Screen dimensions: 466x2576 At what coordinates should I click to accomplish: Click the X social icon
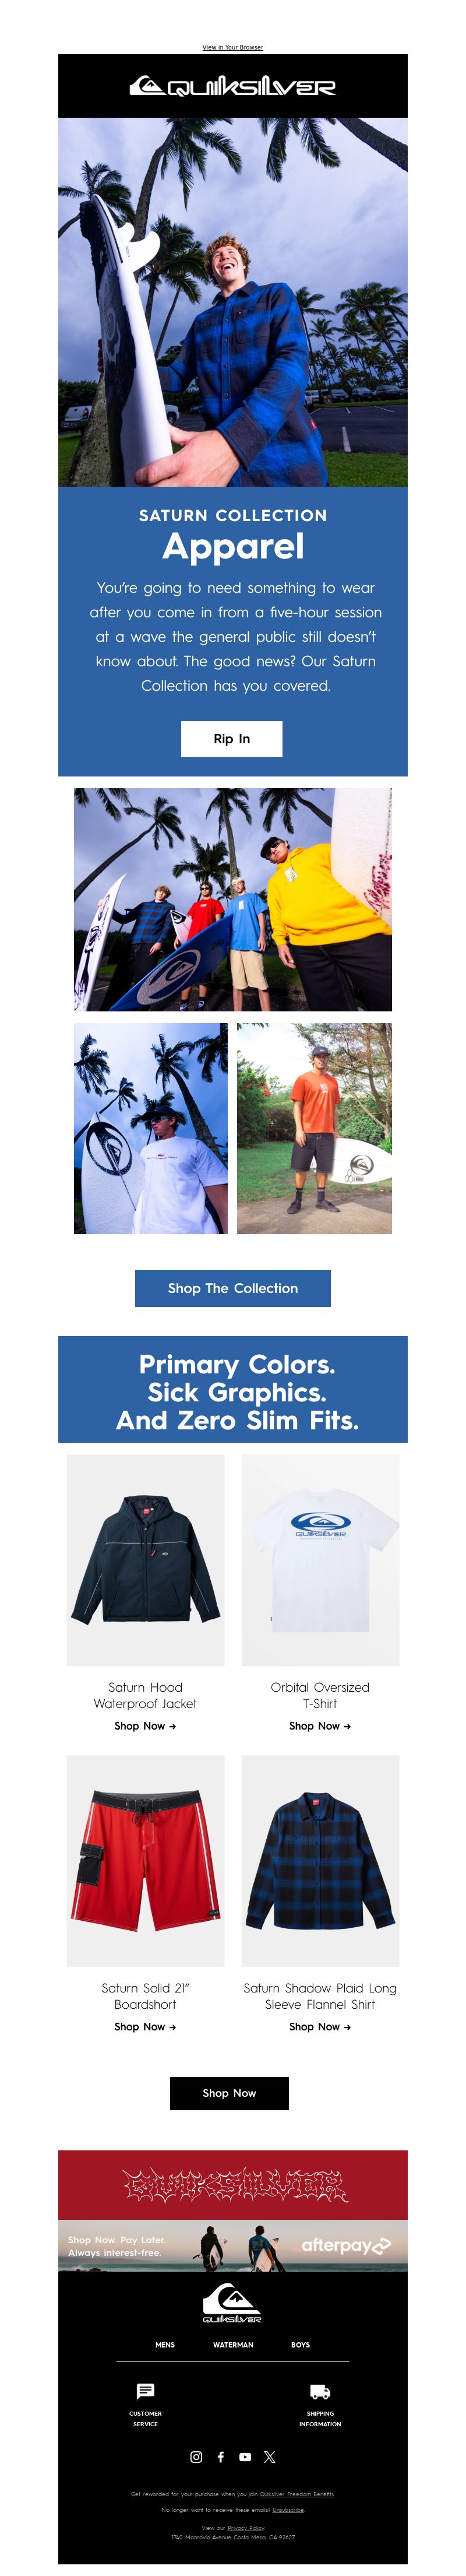click(269, 2456)
